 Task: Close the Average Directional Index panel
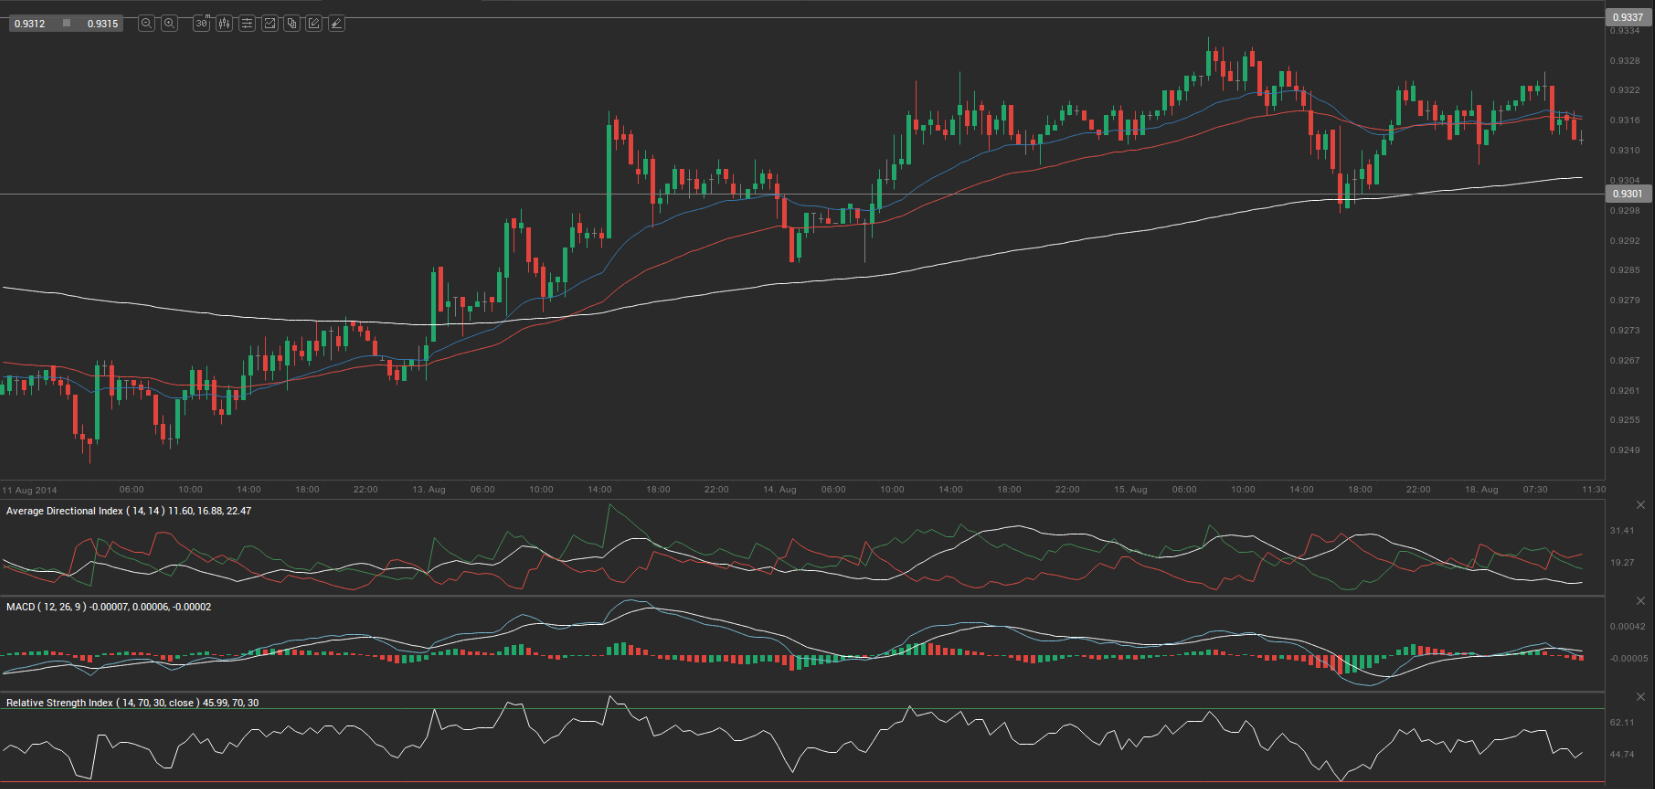coord(1640,505)
